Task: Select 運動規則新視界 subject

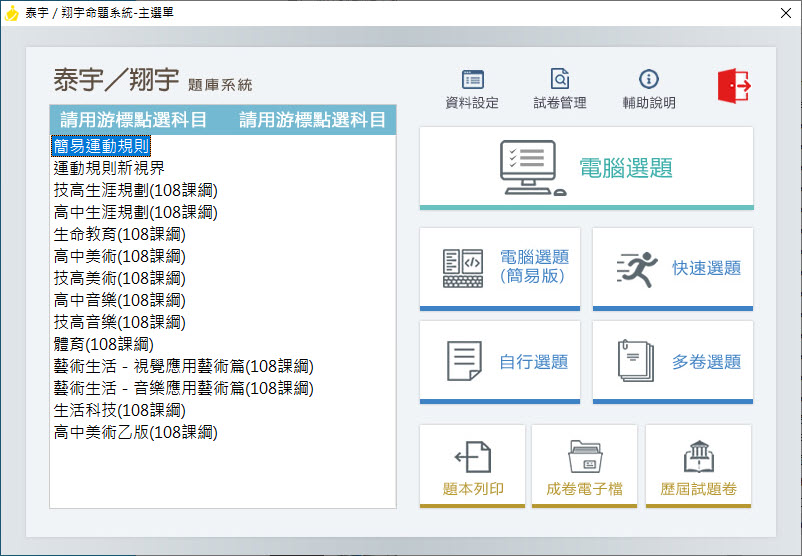Action: 108,168
